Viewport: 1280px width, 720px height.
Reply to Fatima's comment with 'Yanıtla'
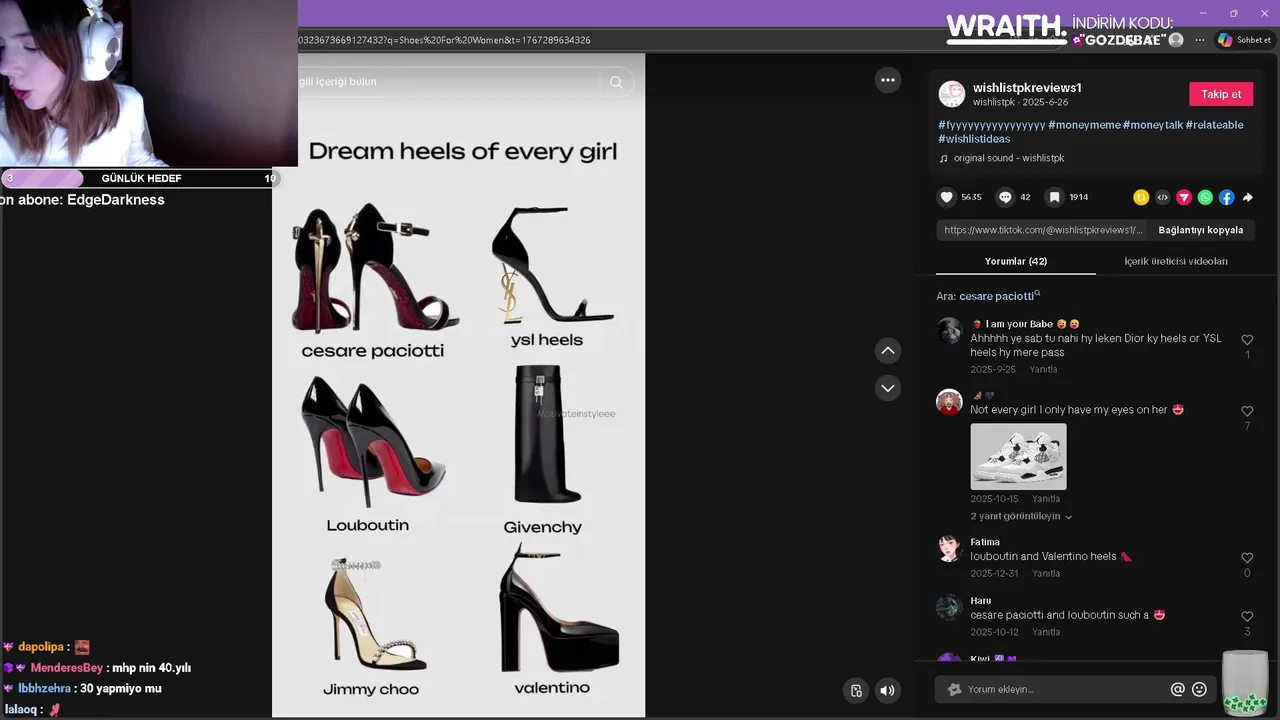(x=1046, y=573)
